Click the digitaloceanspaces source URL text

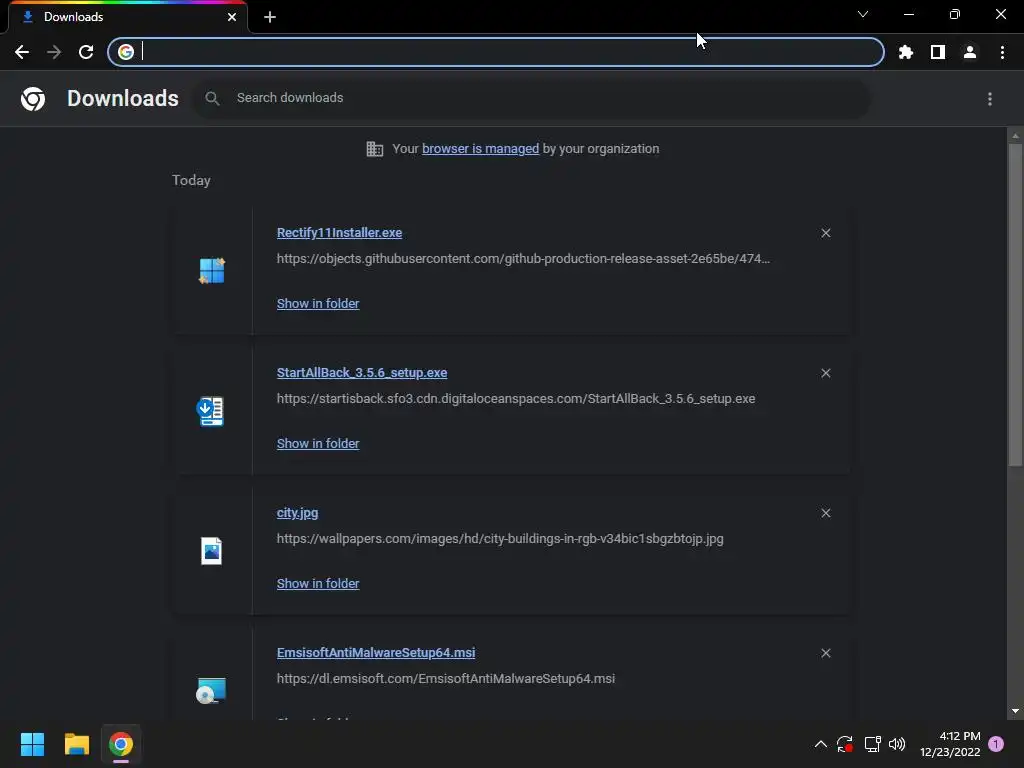[516, 398]
